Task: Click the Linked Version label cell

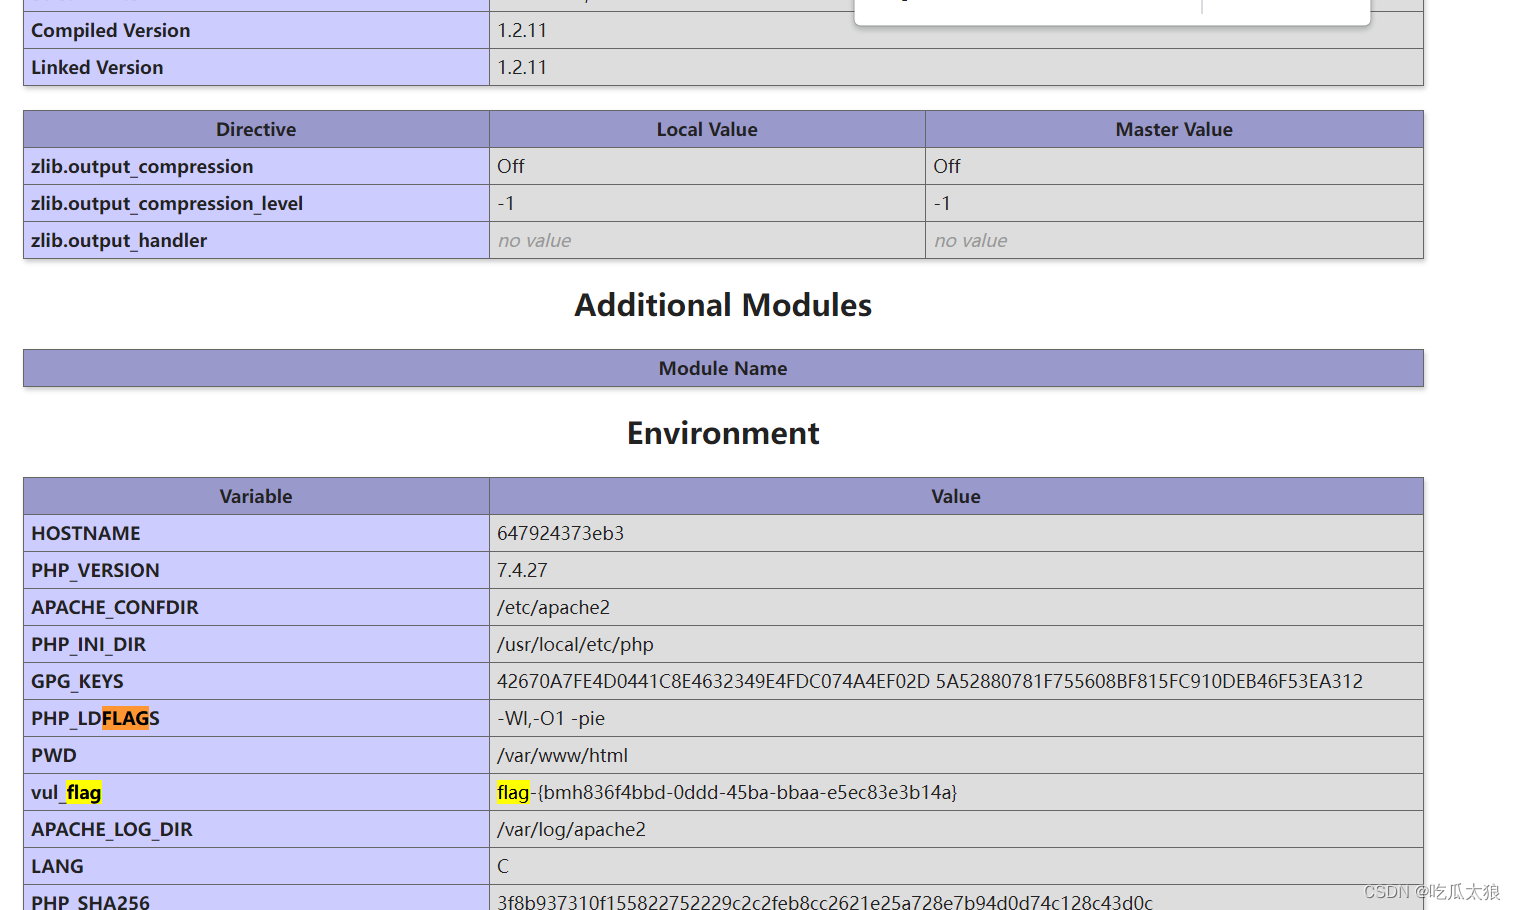Action: pos(256,67)
